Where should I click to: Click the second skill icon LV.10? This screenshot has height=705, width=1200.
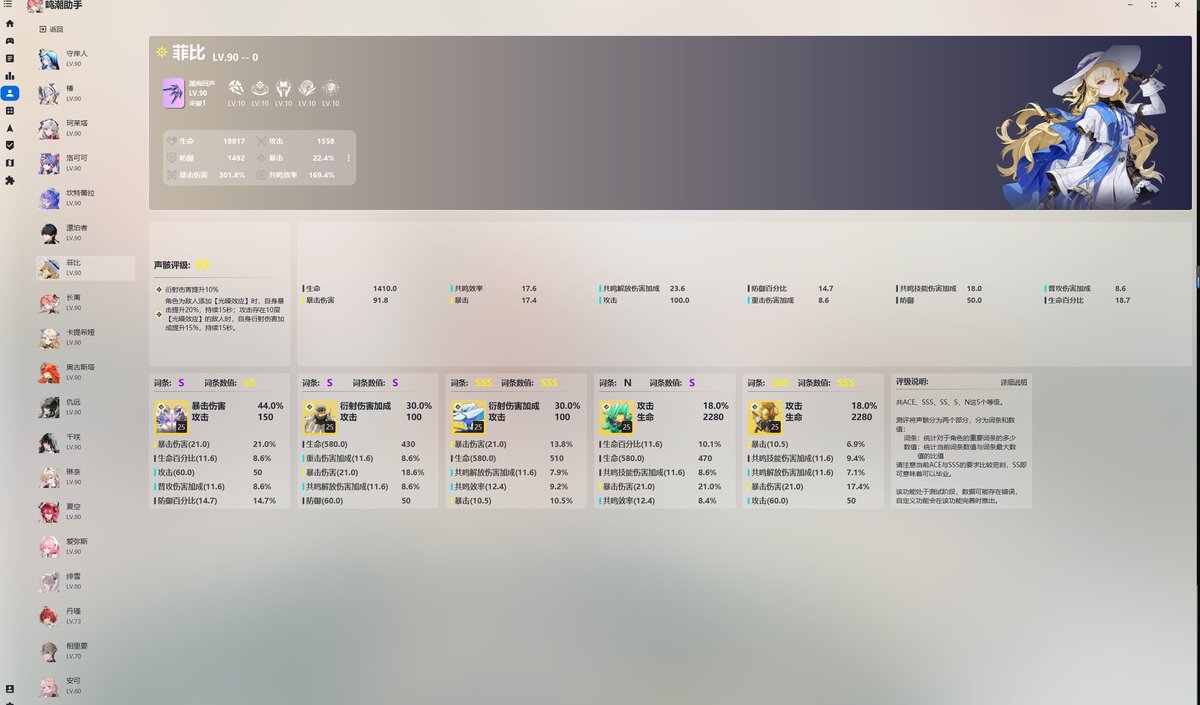pyautogui.click(x=260, y=88)
